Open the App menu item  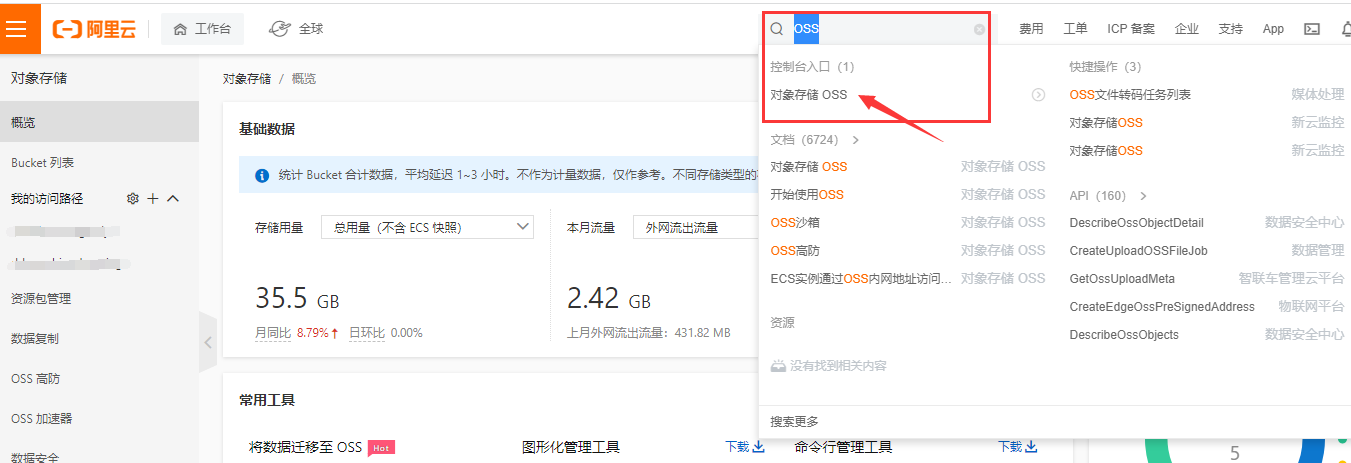tap(1273, 29)
